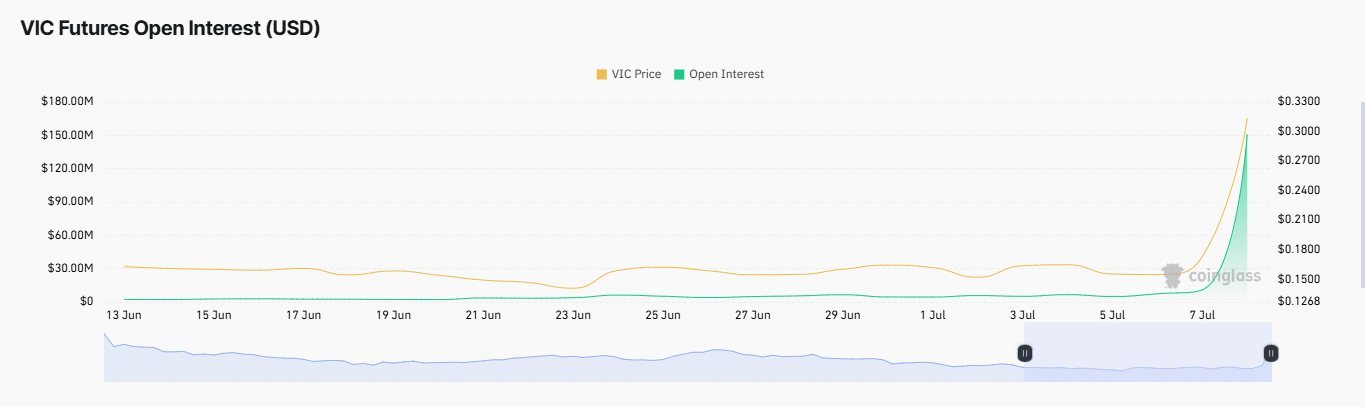Image resolution: width=1365 pixels, height=407 pixels.
Task: Click the $0.1268 right axis label
Action: 1298,301
